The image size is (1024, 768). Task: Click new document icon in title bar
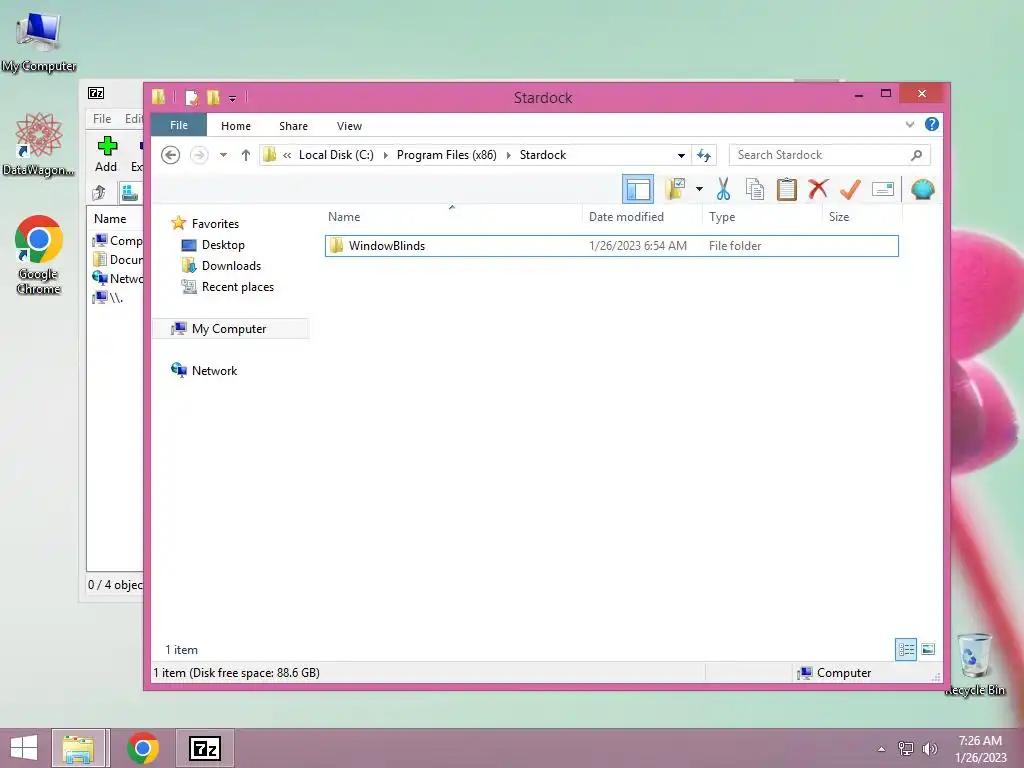pos(191,97)
